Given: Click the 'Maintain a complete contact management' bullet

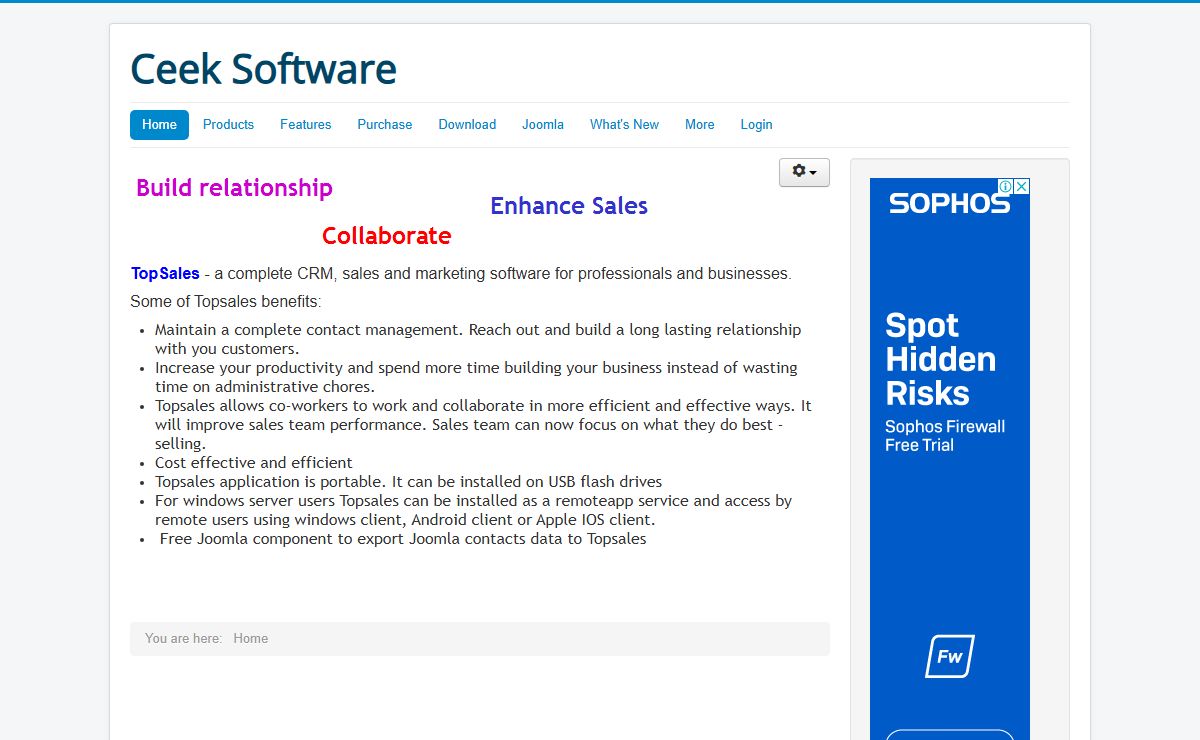Looking at the screenshot, I should [x=478, y=339].
